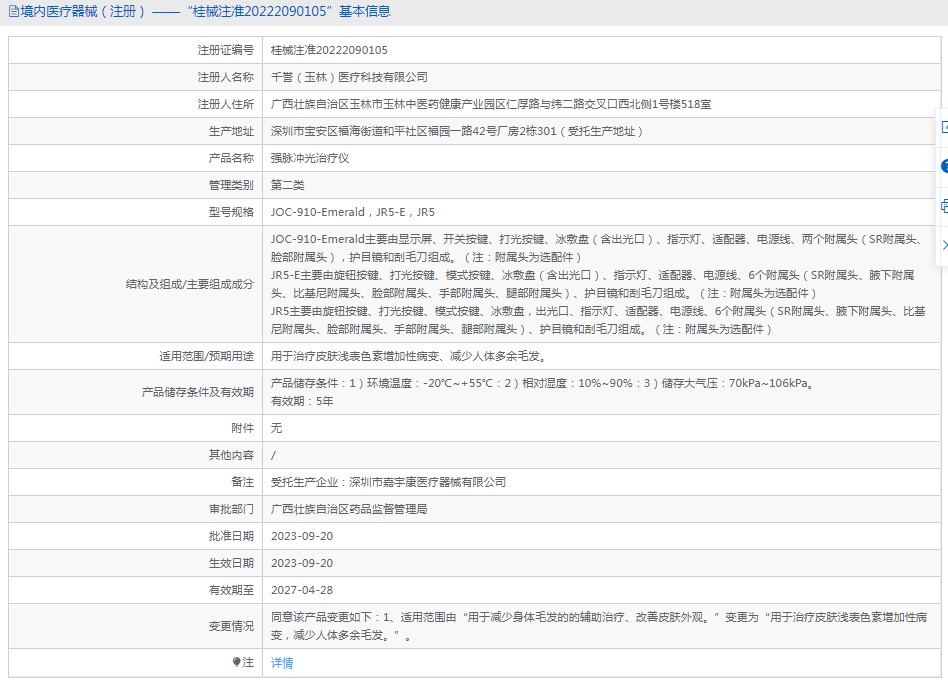Select the intended use text 用于治疗皮肤浅表色素增加性病变
948x683 pixels.
click(x=409, y=356)
